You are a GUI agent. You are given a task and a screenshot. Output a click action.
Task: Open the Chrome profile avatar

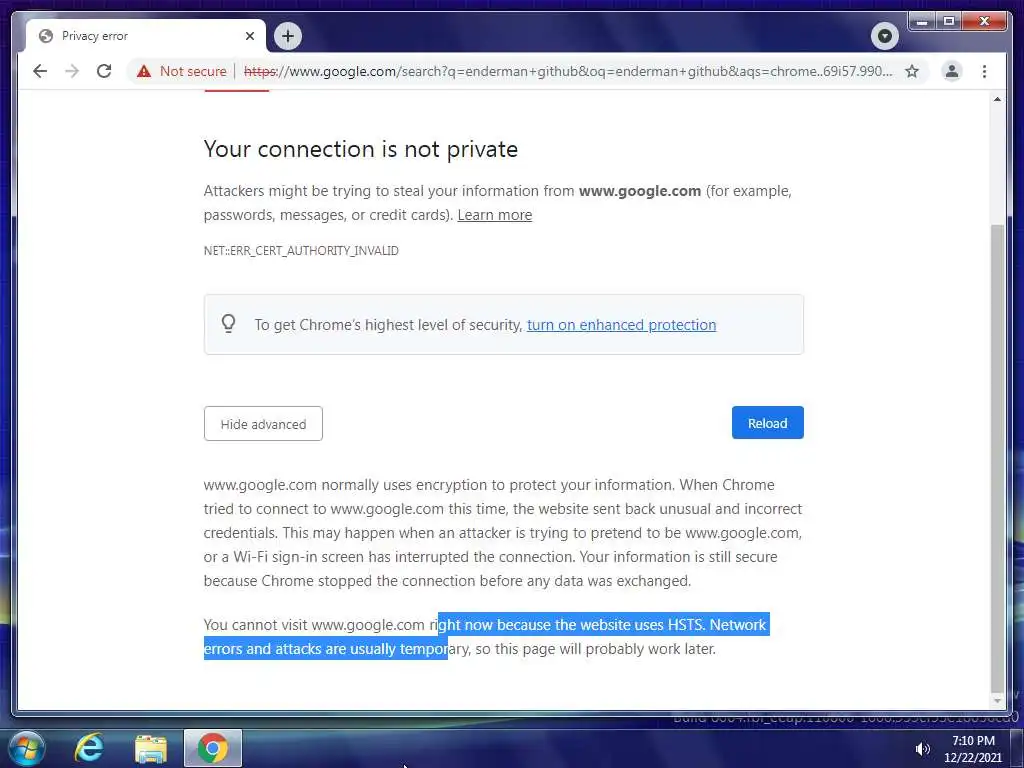click(x=952, y=71)
